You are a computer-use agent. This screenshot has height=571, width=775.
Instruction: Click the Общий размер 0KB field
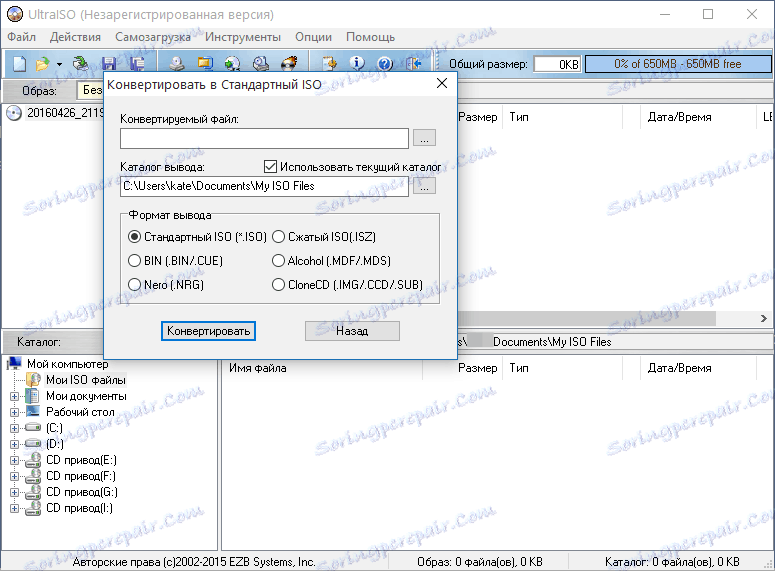[557, 64]
